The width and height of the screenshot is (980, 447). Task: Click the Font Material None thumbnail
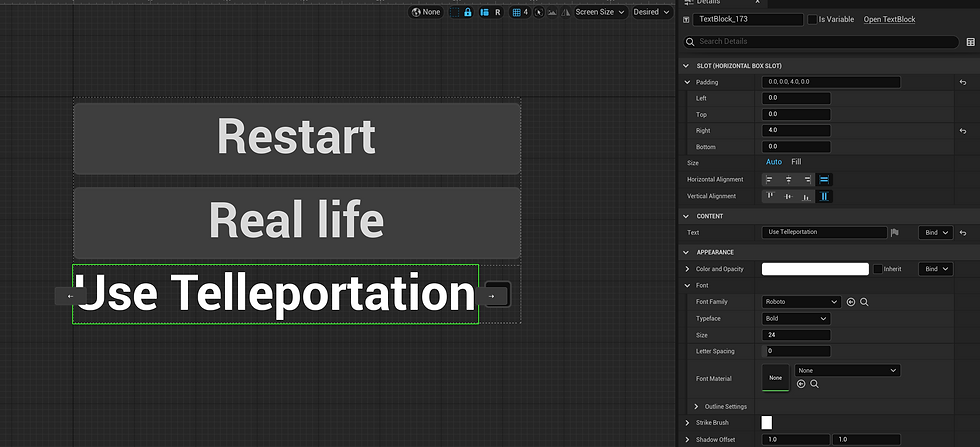(x=776, y=378)
